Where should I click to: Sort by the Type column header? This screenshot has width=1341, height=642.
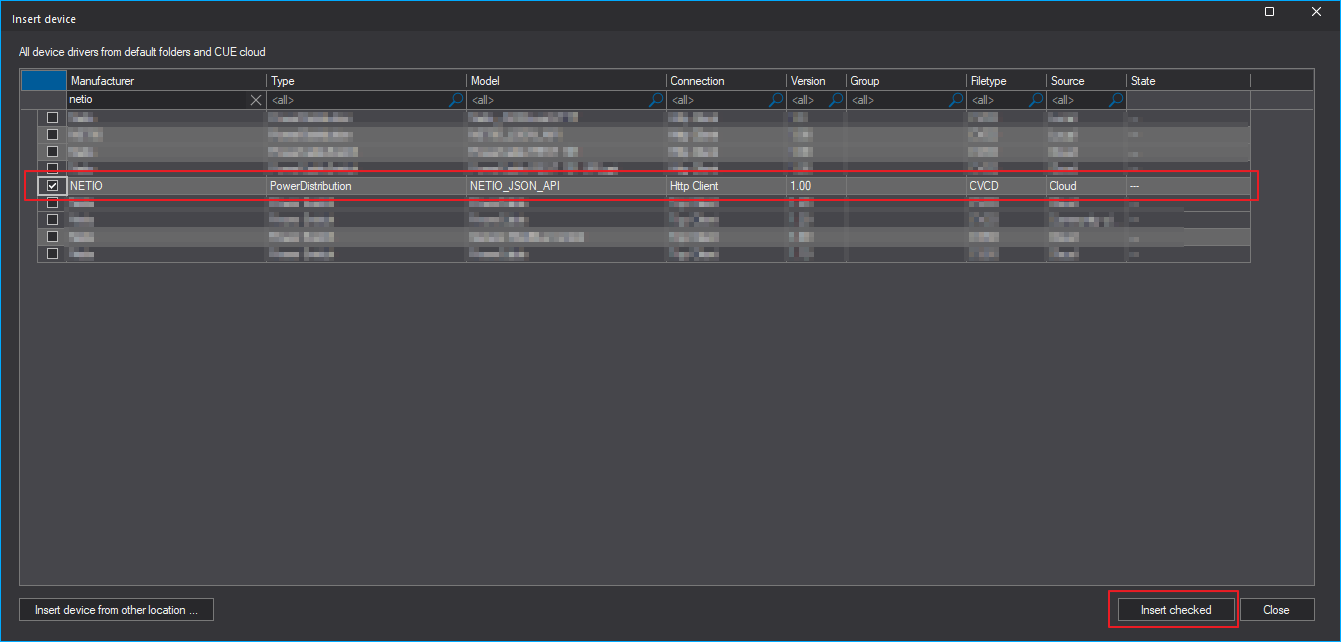pos(366,81)
